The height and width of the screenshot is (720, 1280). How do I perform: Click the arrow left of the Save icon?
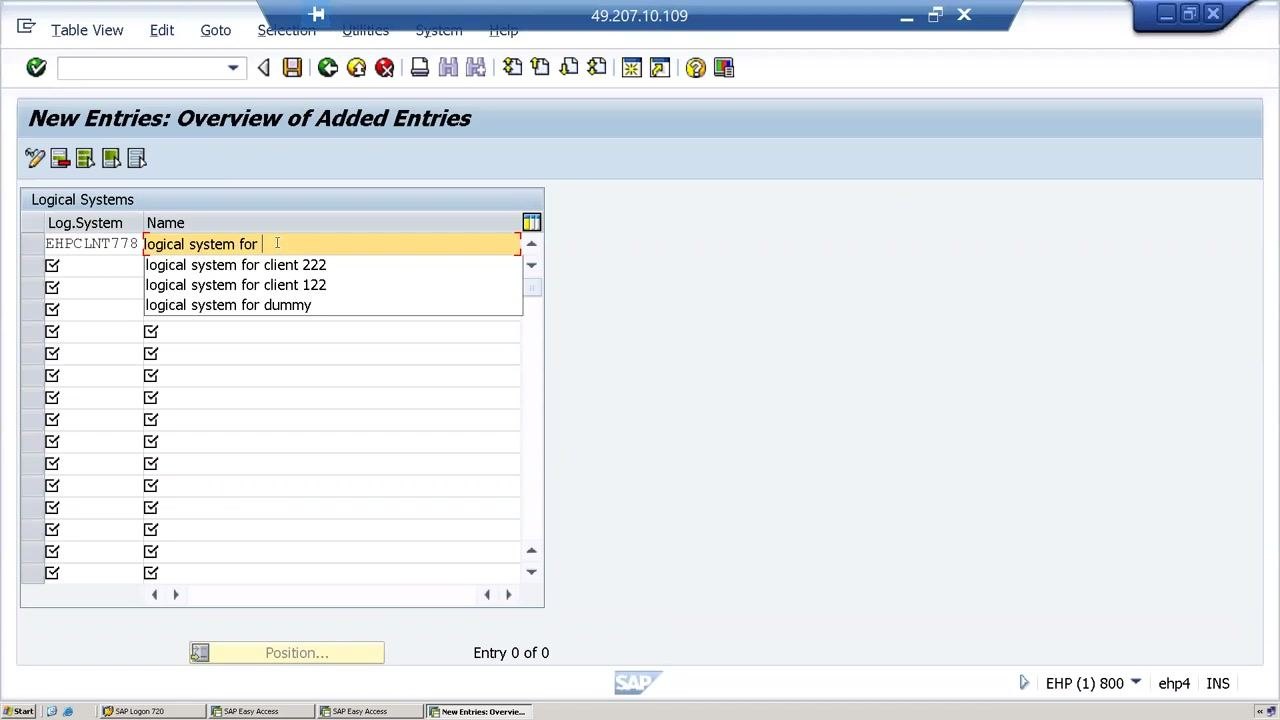coord(263,67)
